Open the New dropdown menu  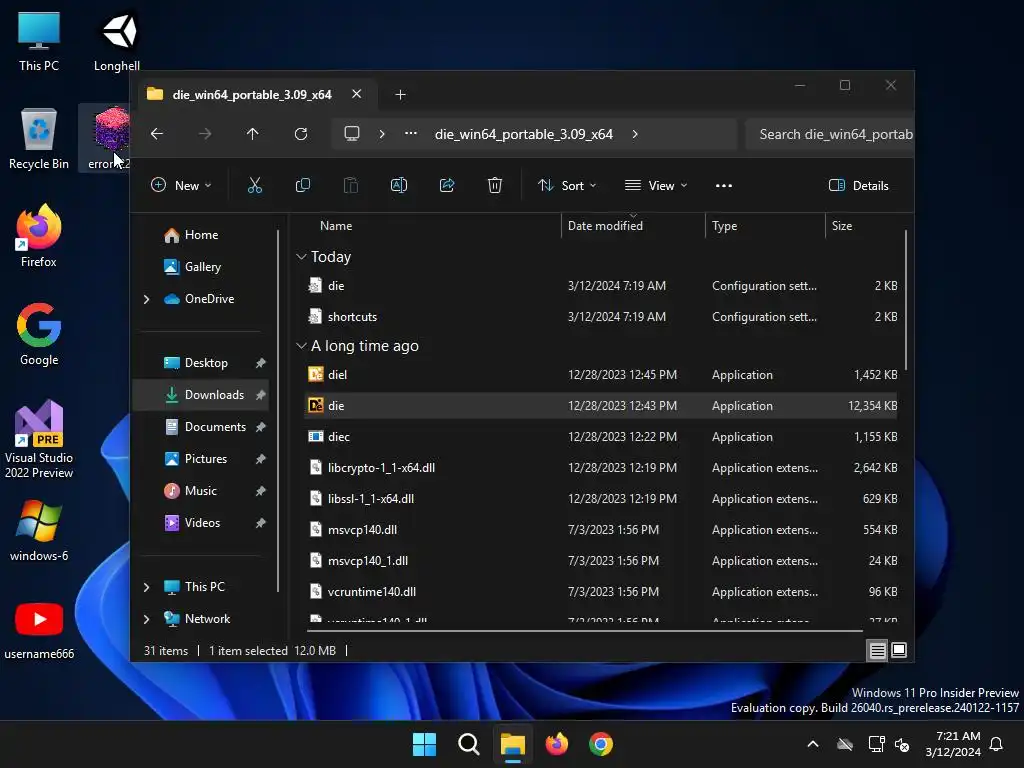[181, 185]
